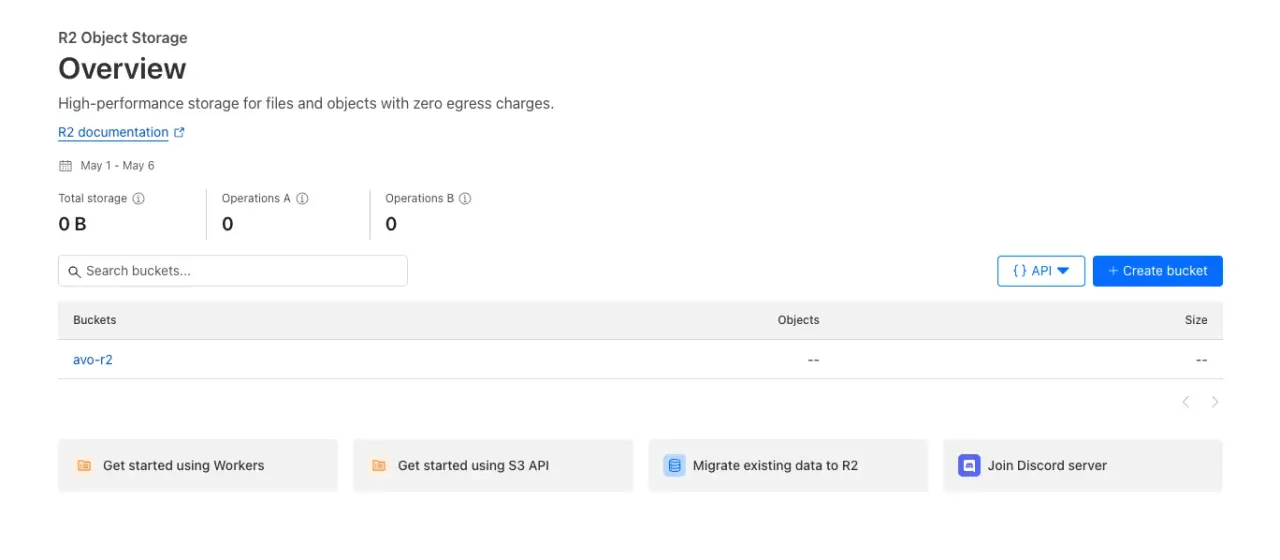Select the May 1 - May 6 date range

tap(117, 165)
